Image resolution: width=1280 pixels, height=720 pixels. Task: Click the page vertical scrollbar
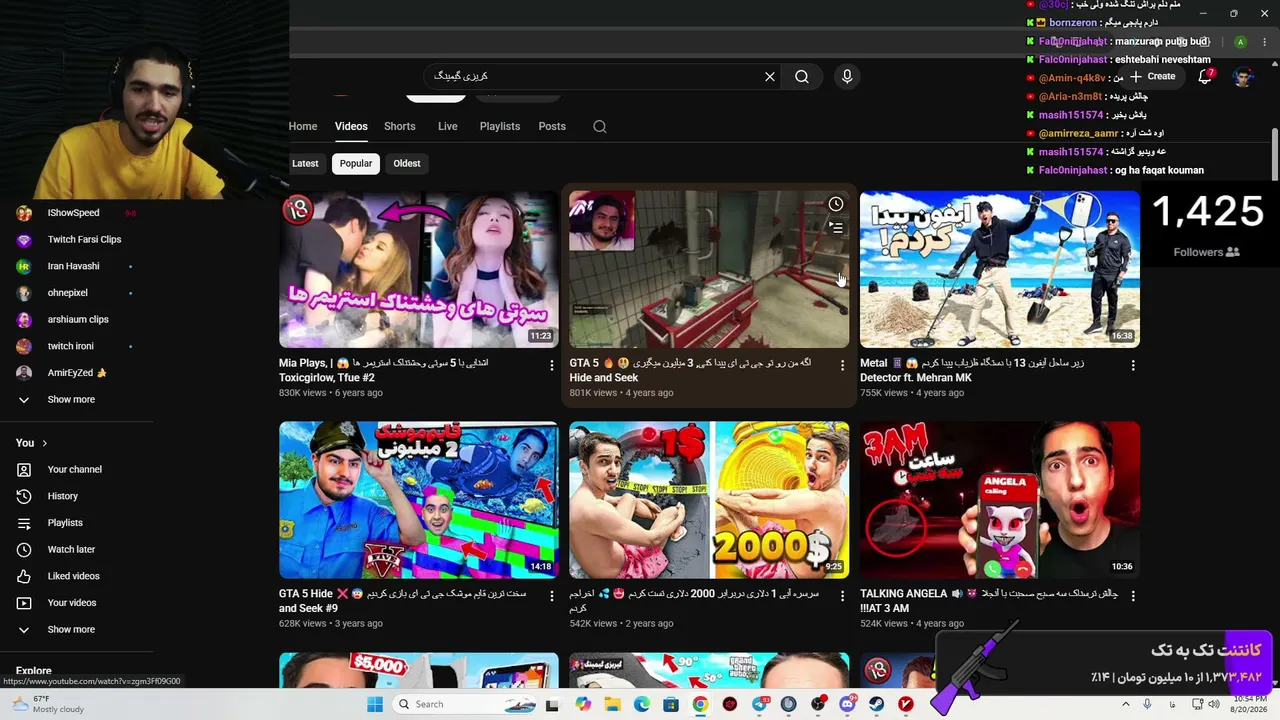click(1274, 154)
